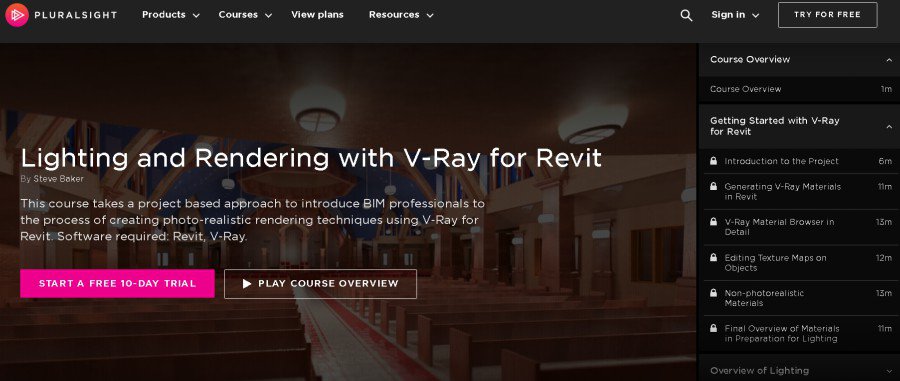Expand the Overview of Lighting section
The width and height of the screenshot is (900, 381).
[x=799, y=370]
